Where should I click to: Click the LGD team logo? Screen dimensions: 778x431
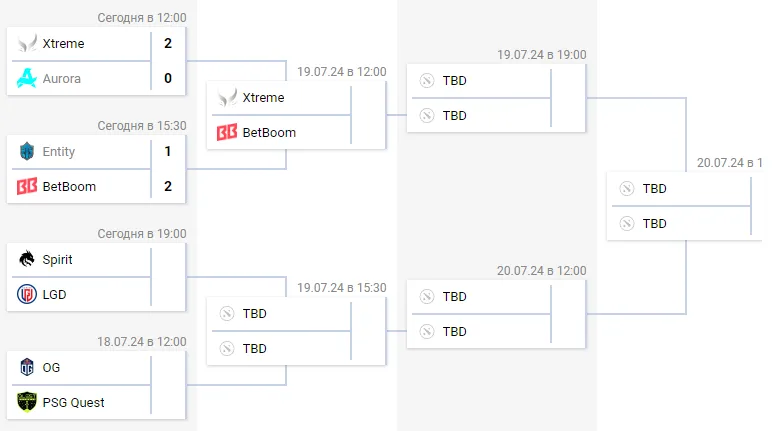click(x=27, y=294)
